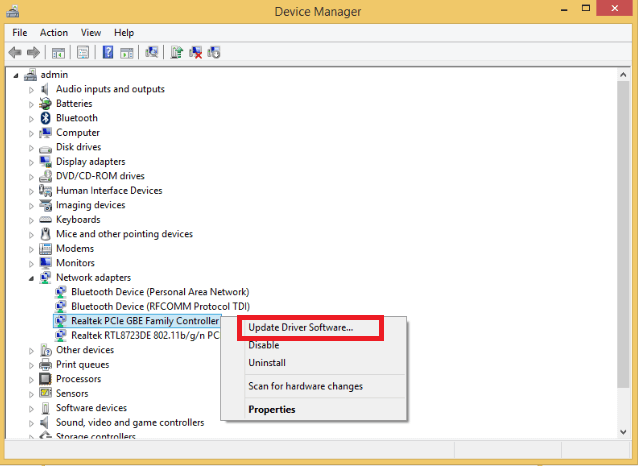Open the File menu
638x466 pixels.
pyautogui.click(x=20, y=33)
